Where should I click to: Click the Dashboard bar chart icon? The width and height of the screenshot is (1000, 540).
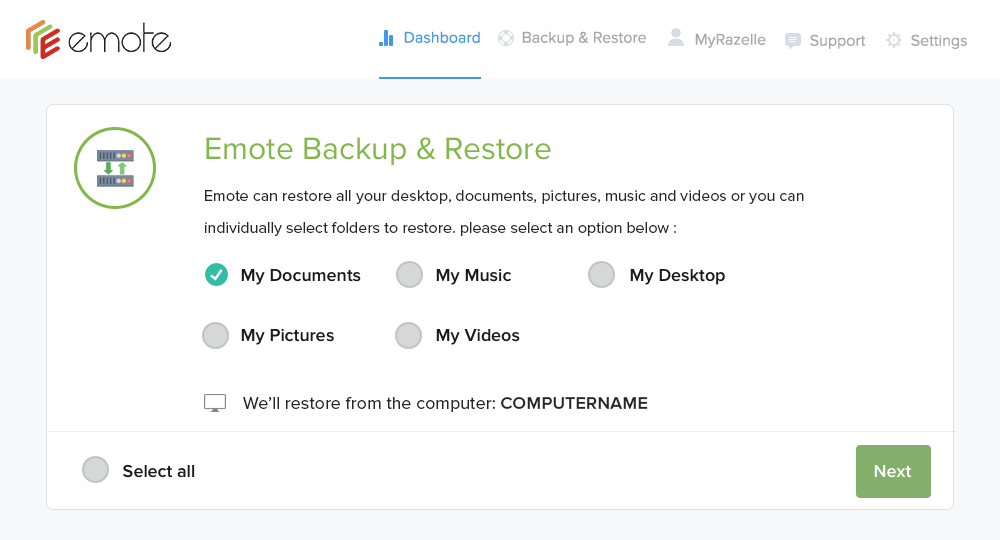(386, 38)
